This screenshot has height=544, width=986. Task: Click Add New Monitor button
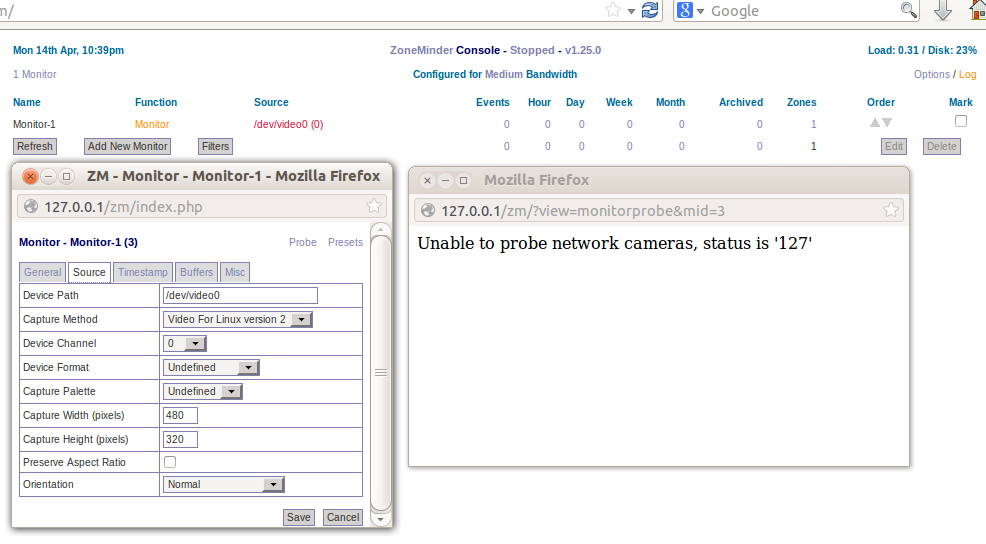tap(128, 146)
